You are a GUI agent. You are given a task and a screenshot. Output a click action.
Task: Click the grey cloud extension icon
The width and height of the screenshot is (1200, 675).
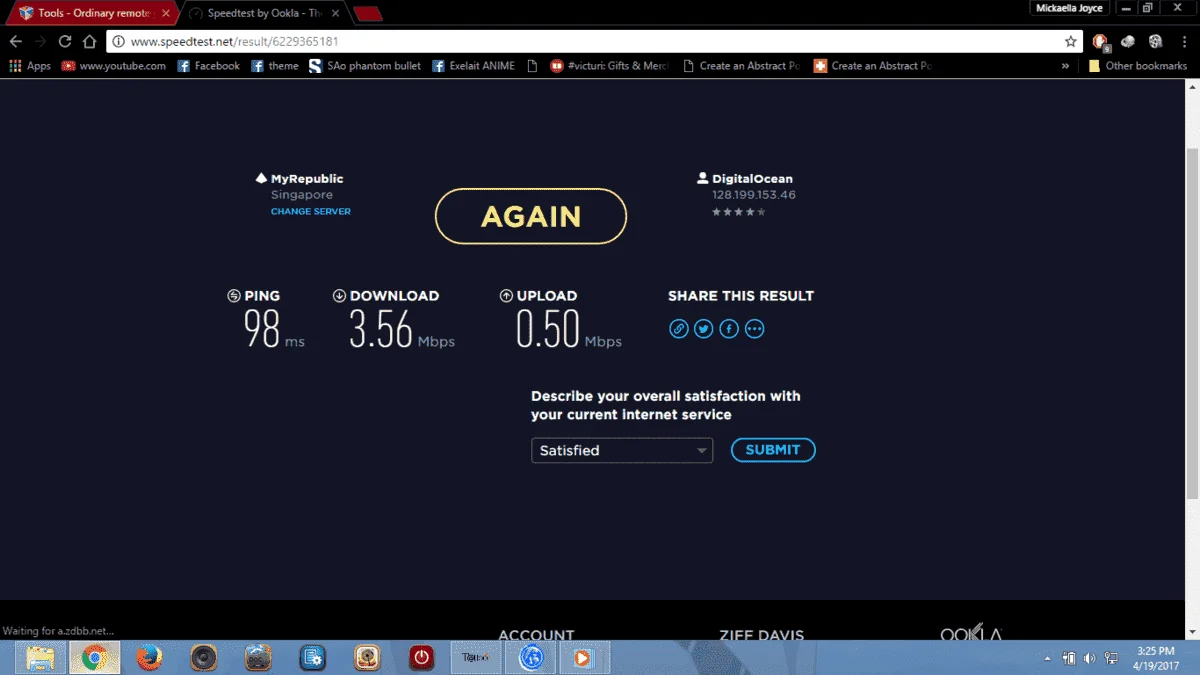1128,41
